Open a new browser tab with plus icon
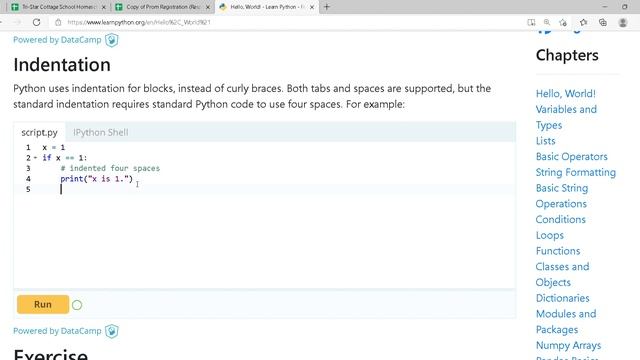Viewport: 640px width, 360px height. tap(327, 7)
